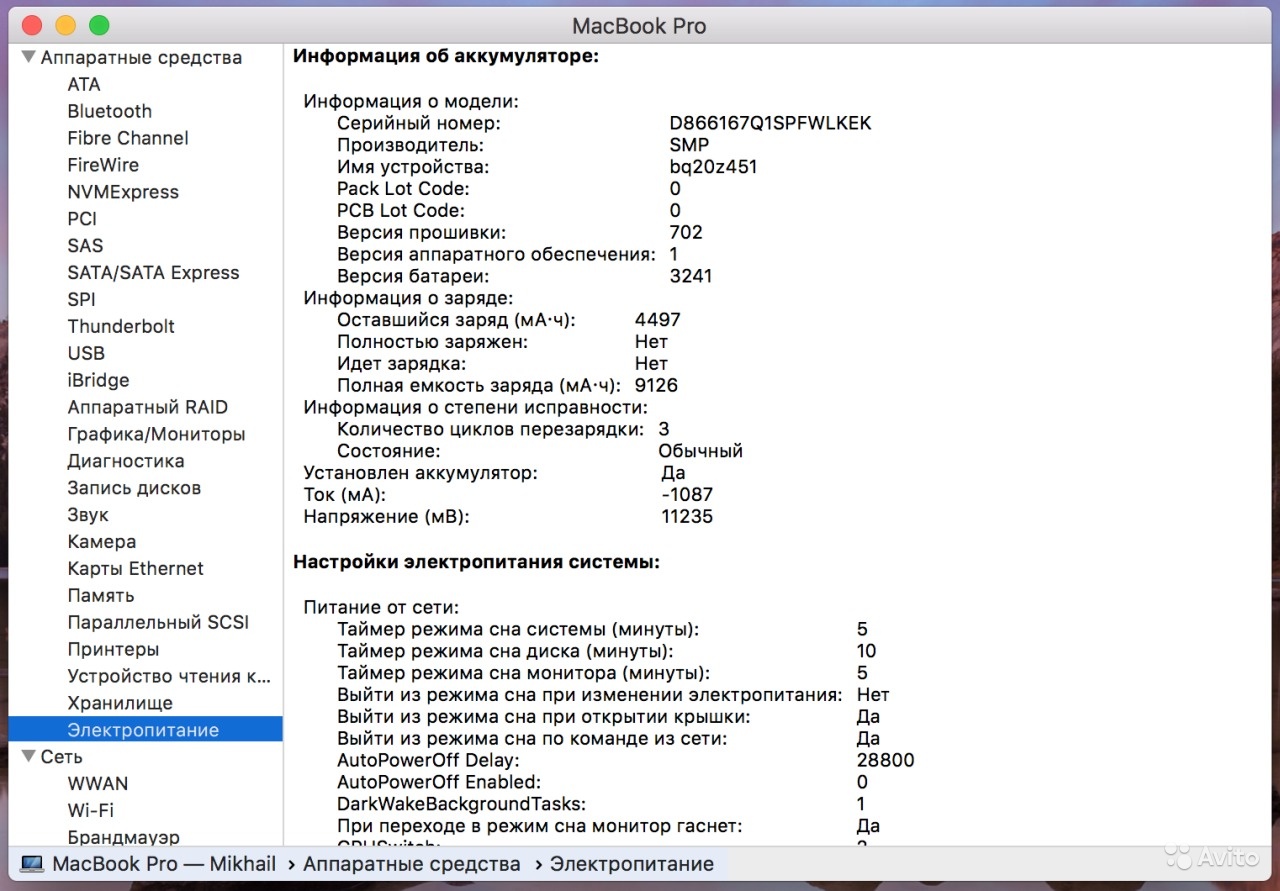Screen dimensions: 1280x891
Task: Select Диагностика in the sidebar
Action: click(x=126, y=462)
